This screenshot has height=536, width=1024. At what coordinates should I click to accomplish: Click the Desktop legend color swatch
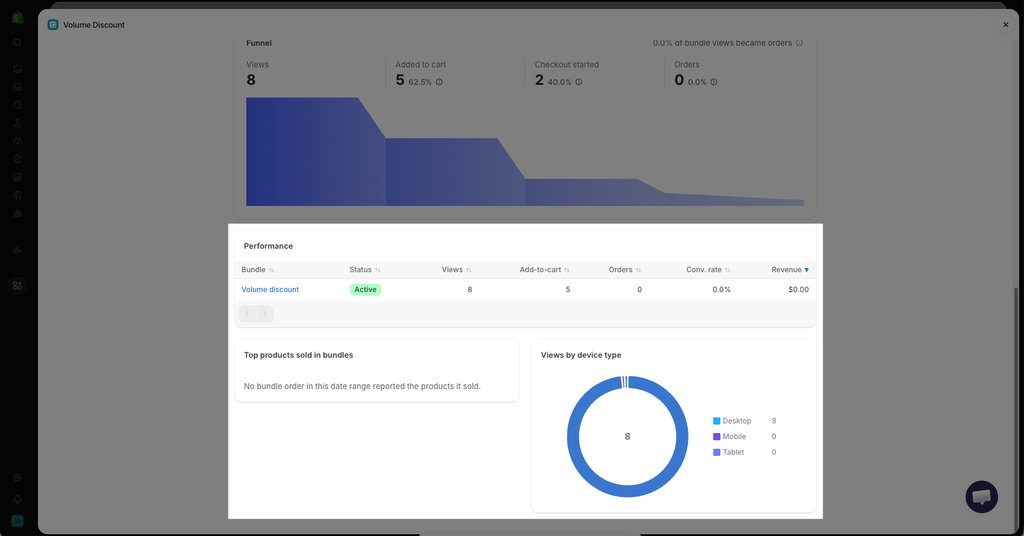[716, 421]
